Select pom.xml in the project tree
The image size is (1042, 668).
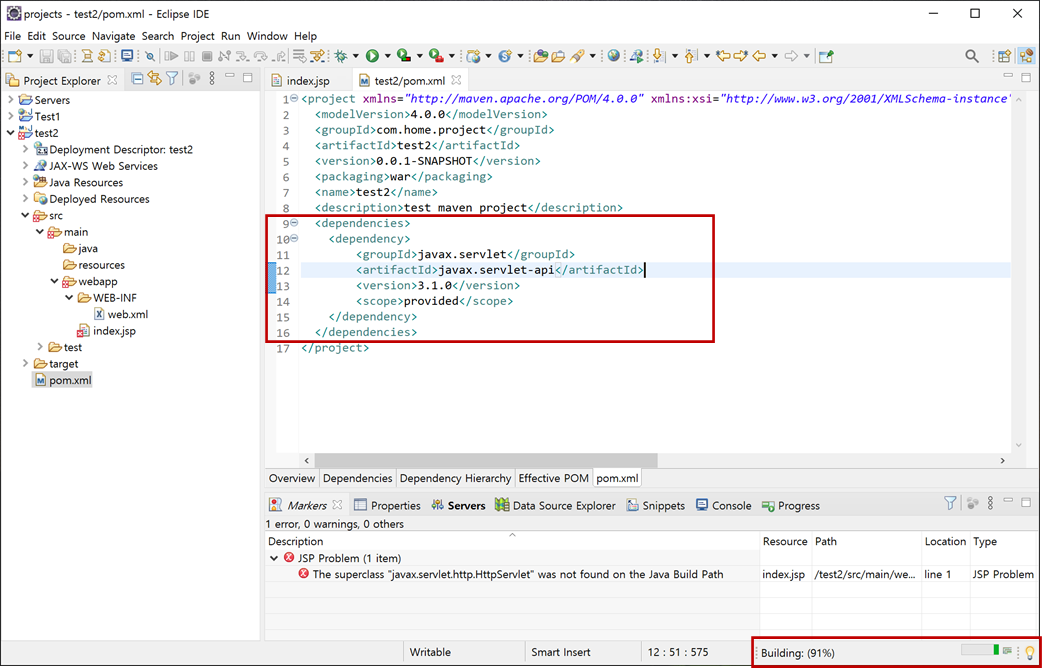click(x=63, y=380)
